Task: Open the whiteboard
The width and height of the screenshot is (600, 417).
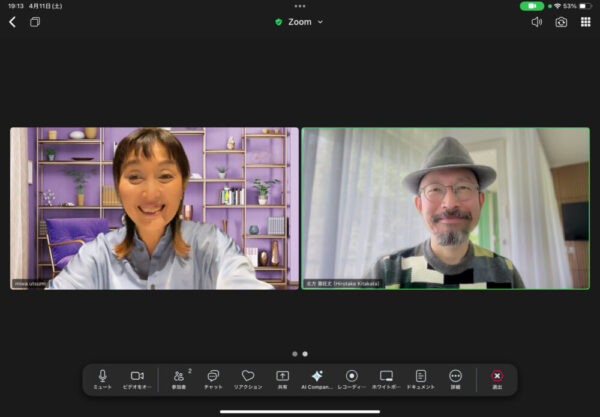Action: tap(386, 377)
